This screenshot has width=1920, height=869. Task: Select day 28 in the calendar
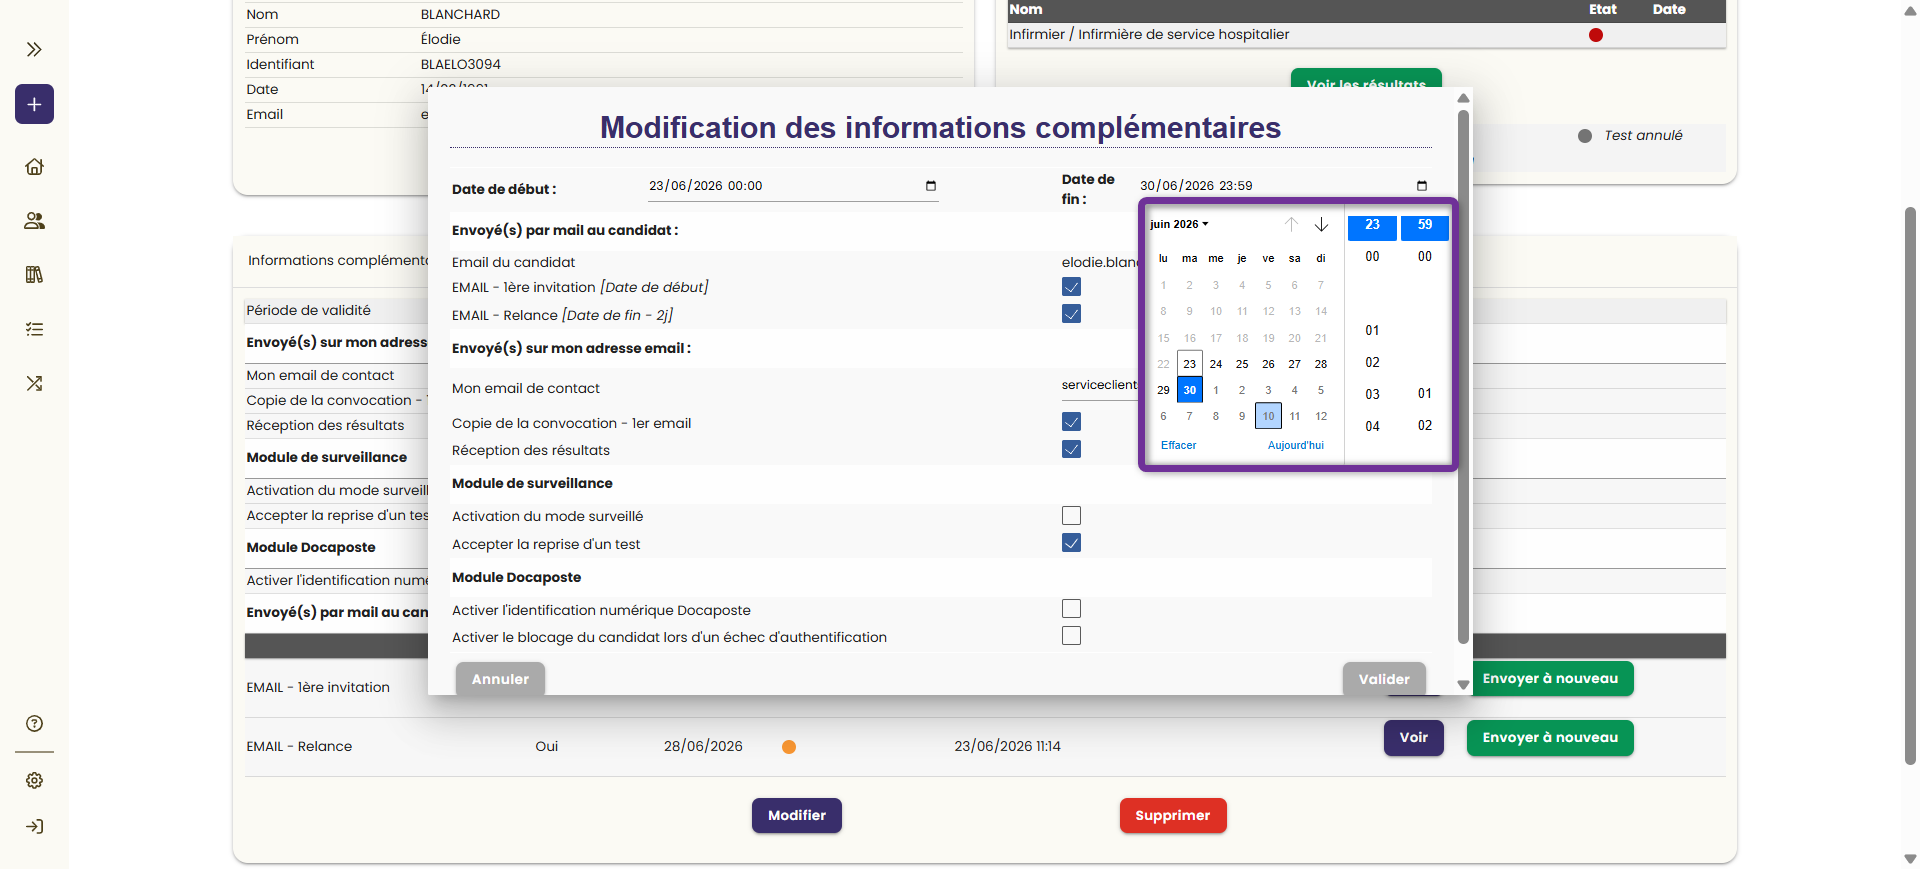click(x=1321, y=364)
